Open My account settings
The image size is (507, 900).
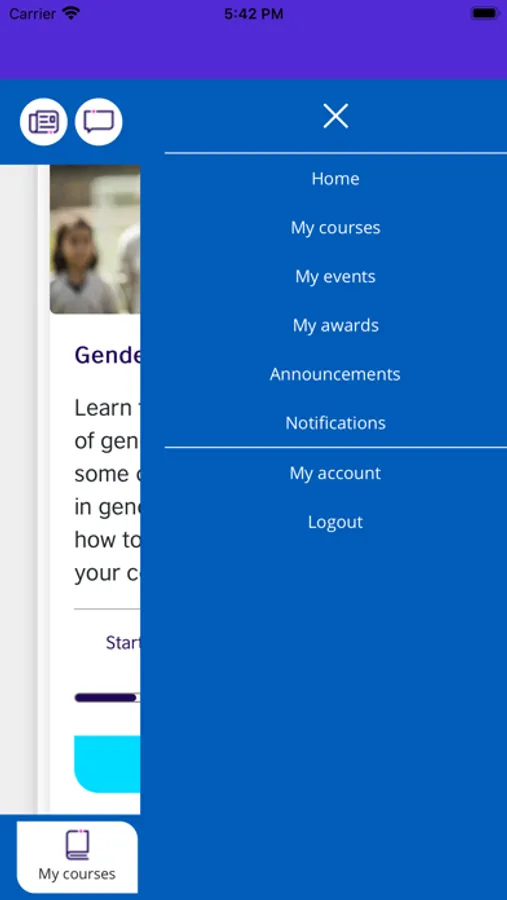[x=335, y=473]
